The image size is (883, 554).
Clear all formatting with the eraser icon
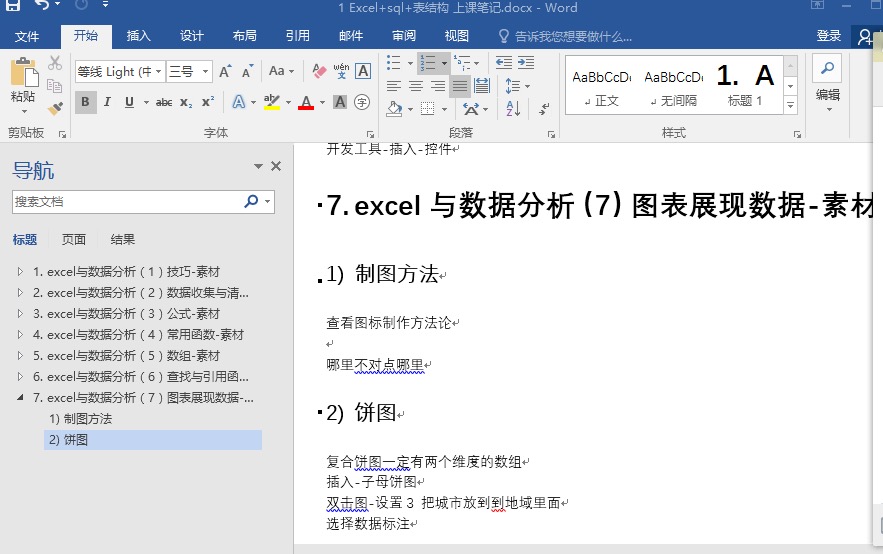click(319, 71)
